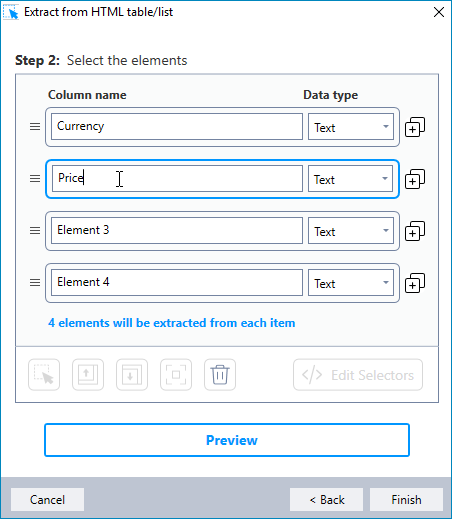This screenshot has height=519, width=452.
Task: Click the move down arrow icon
Action: (132, 375)
